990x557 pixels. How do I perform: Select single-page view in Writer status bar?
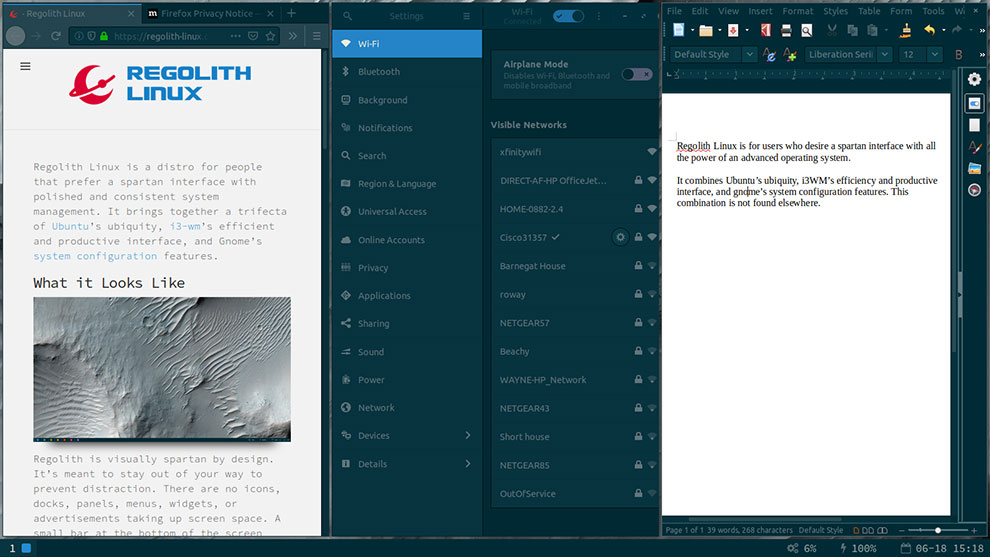click(x=856, y=530)
